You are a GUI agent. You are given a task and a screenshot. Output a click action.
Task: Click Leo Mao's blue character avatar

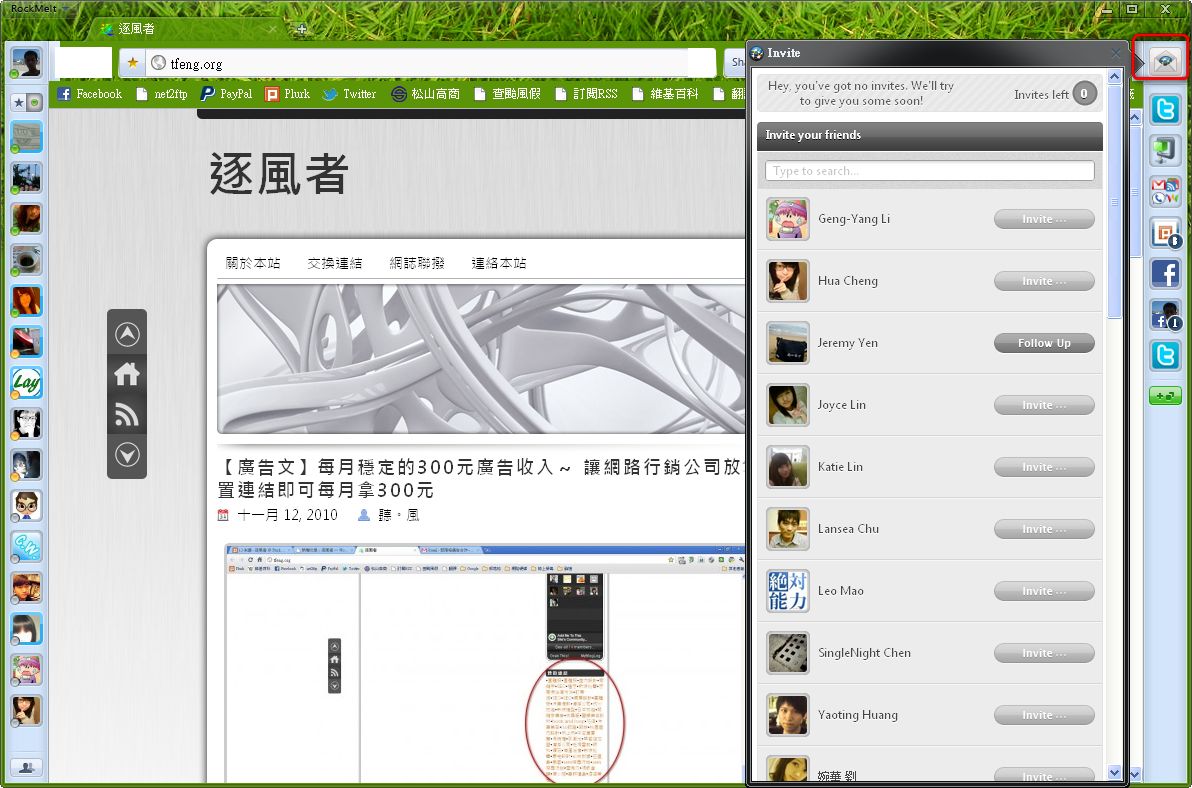[x=788, y=590]
